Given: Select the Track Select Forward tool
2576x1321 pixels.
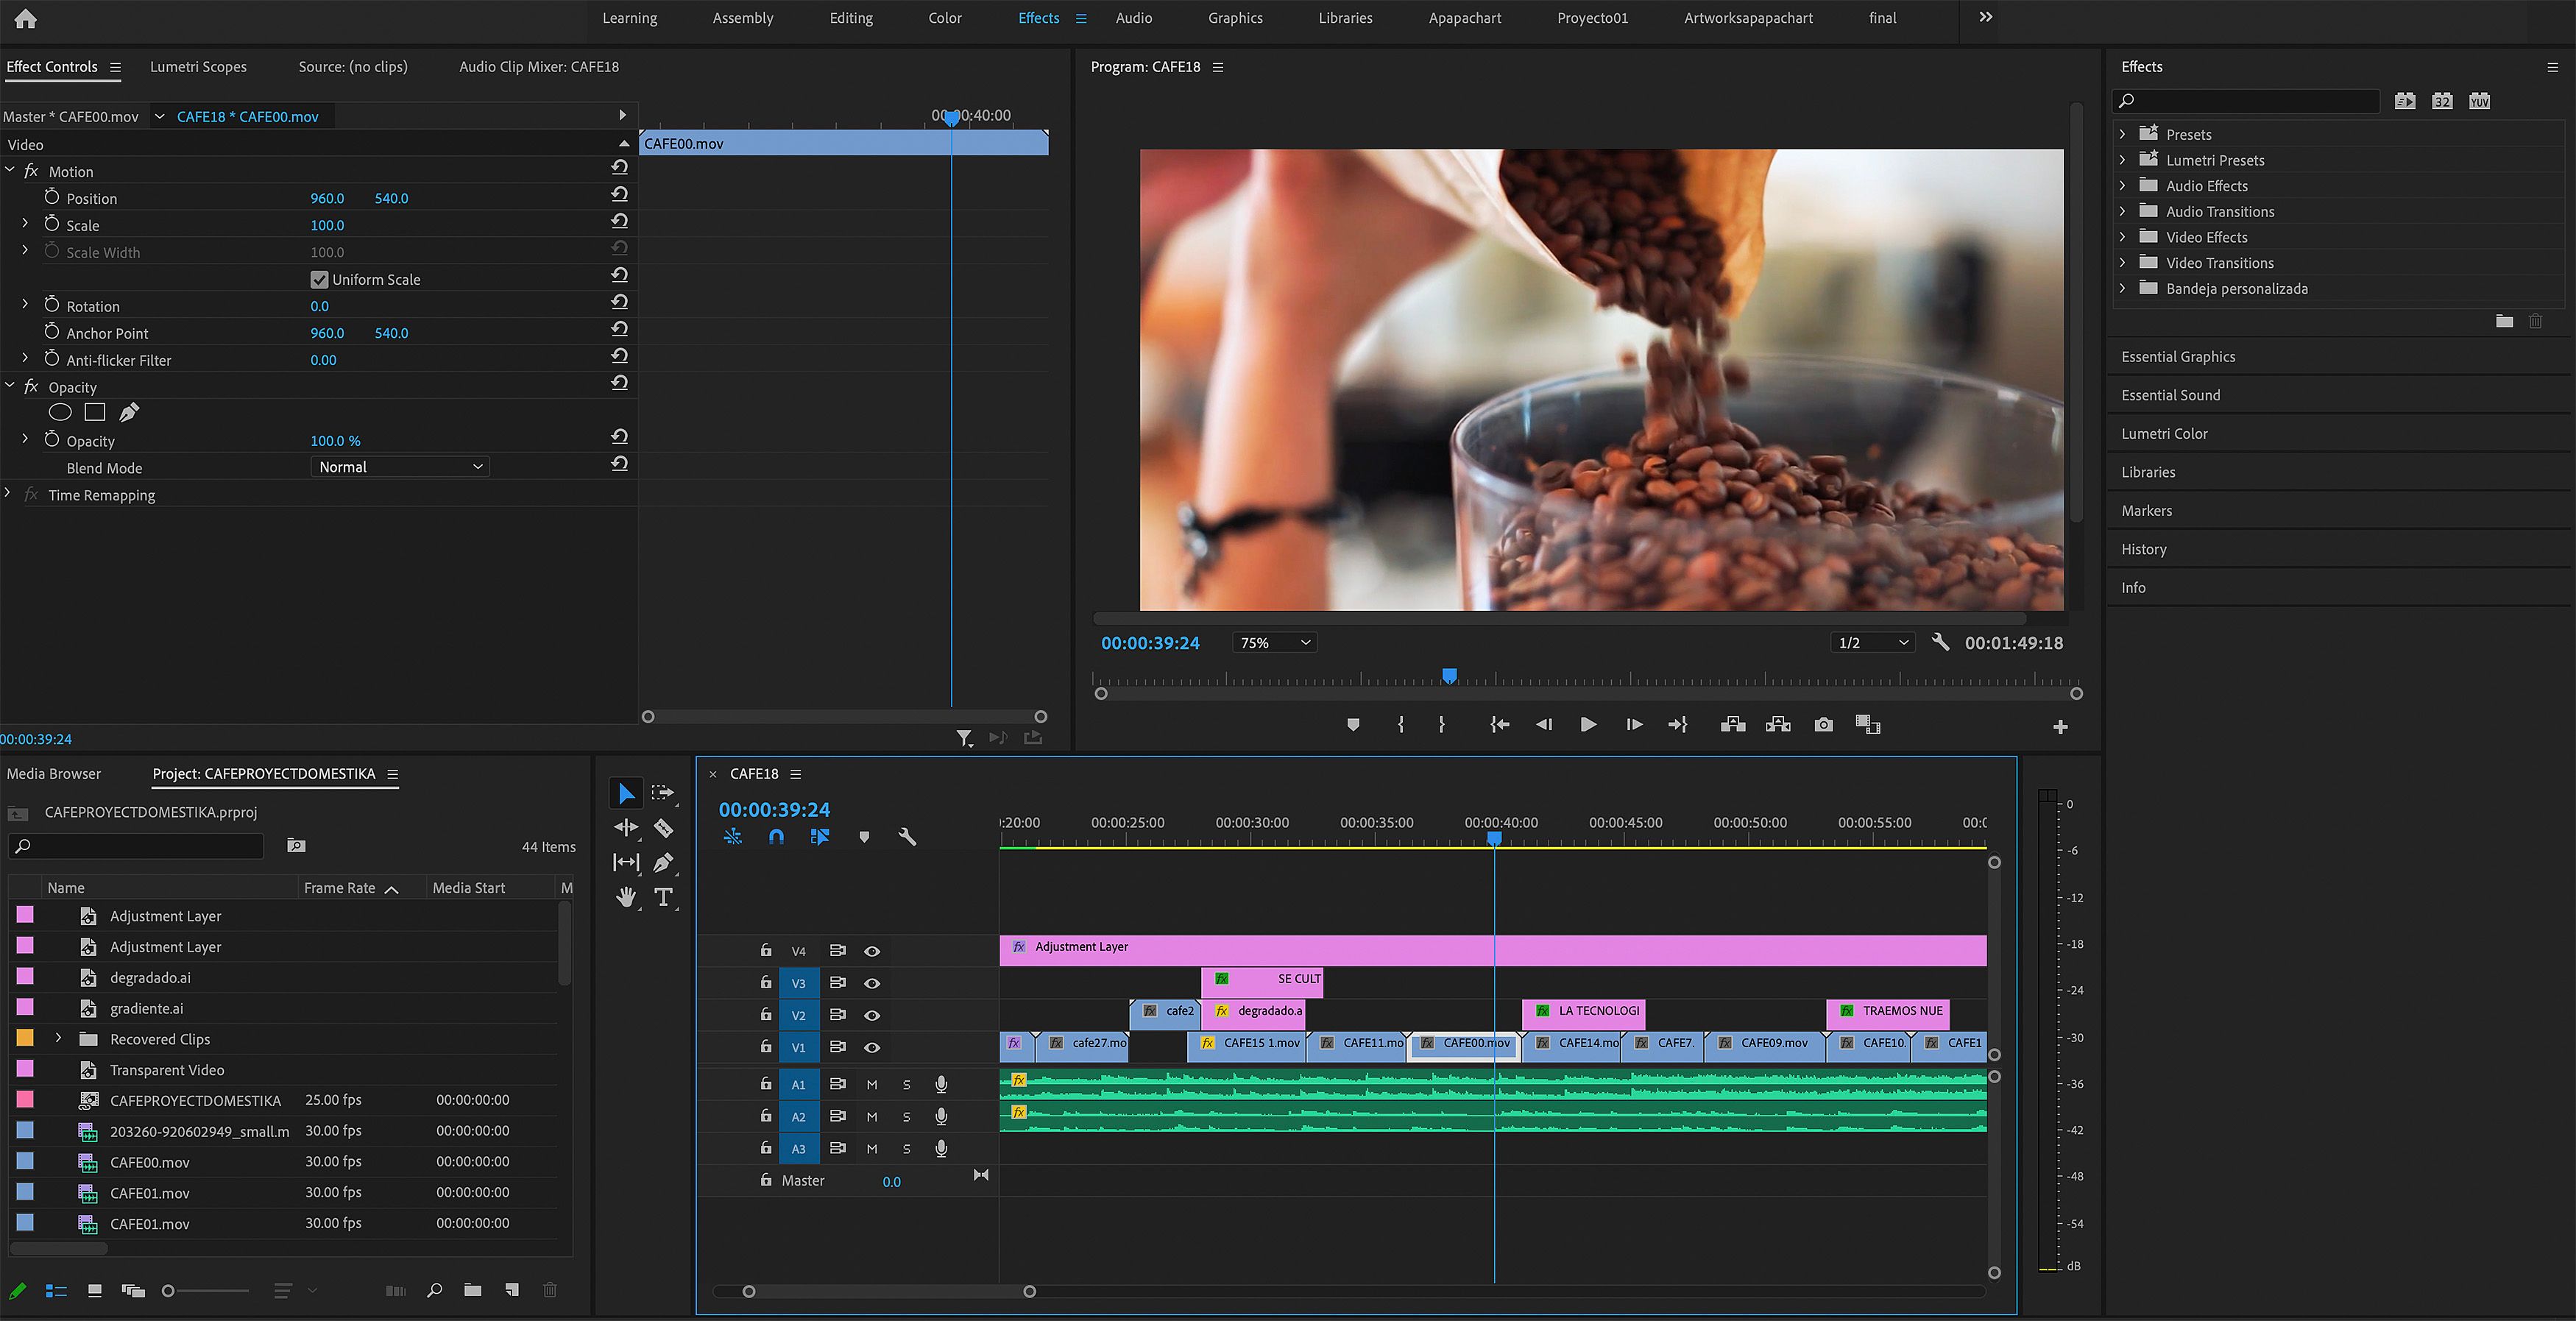Looking at the screenshot, I should pyautogui.click(x=662, y=793).
